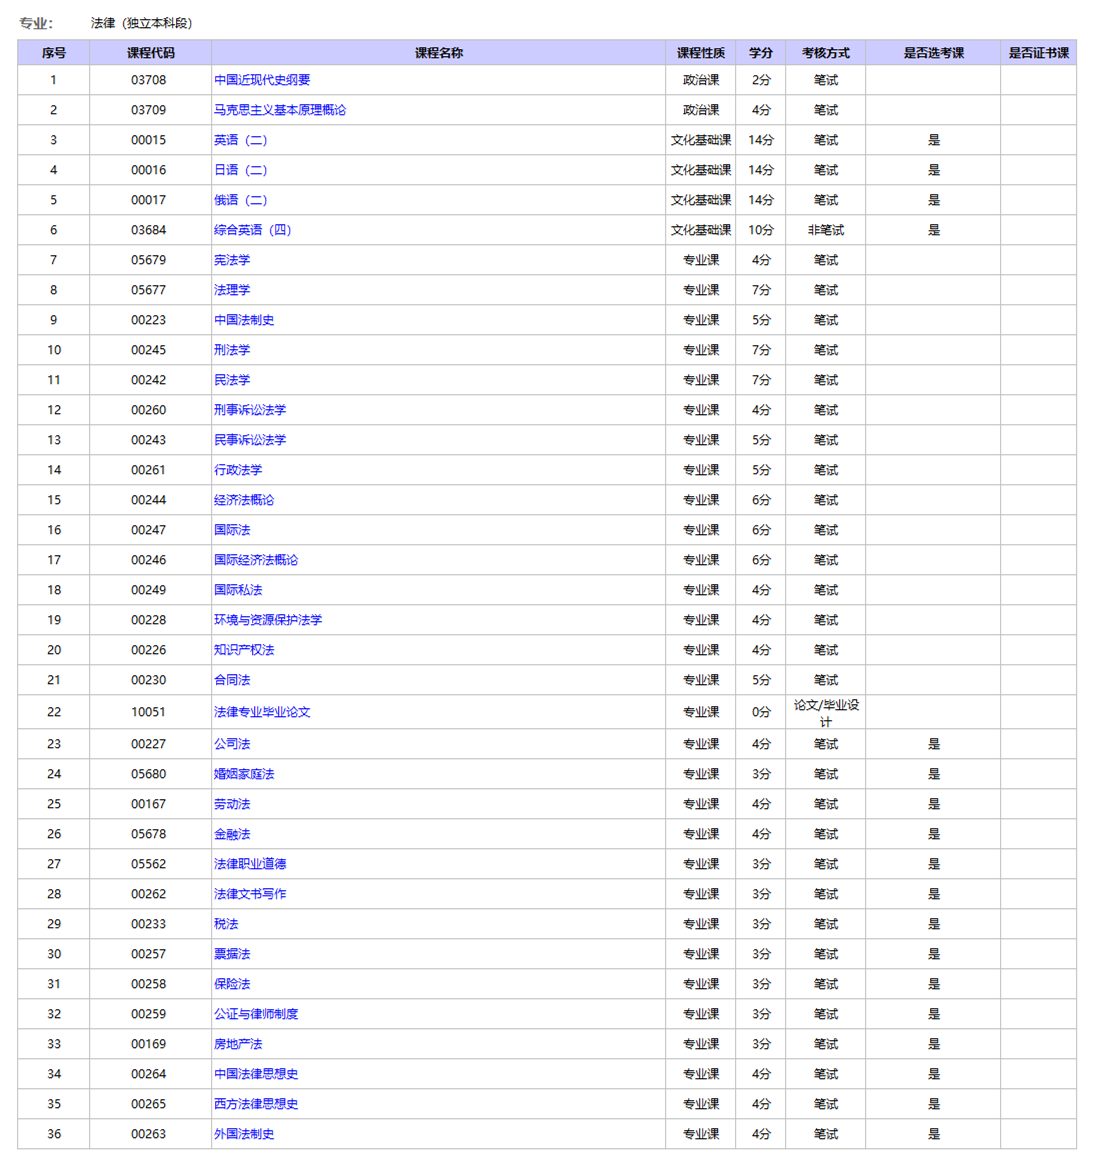
Task: Select the 知识产权法 course link
Action: click(244, 650)
